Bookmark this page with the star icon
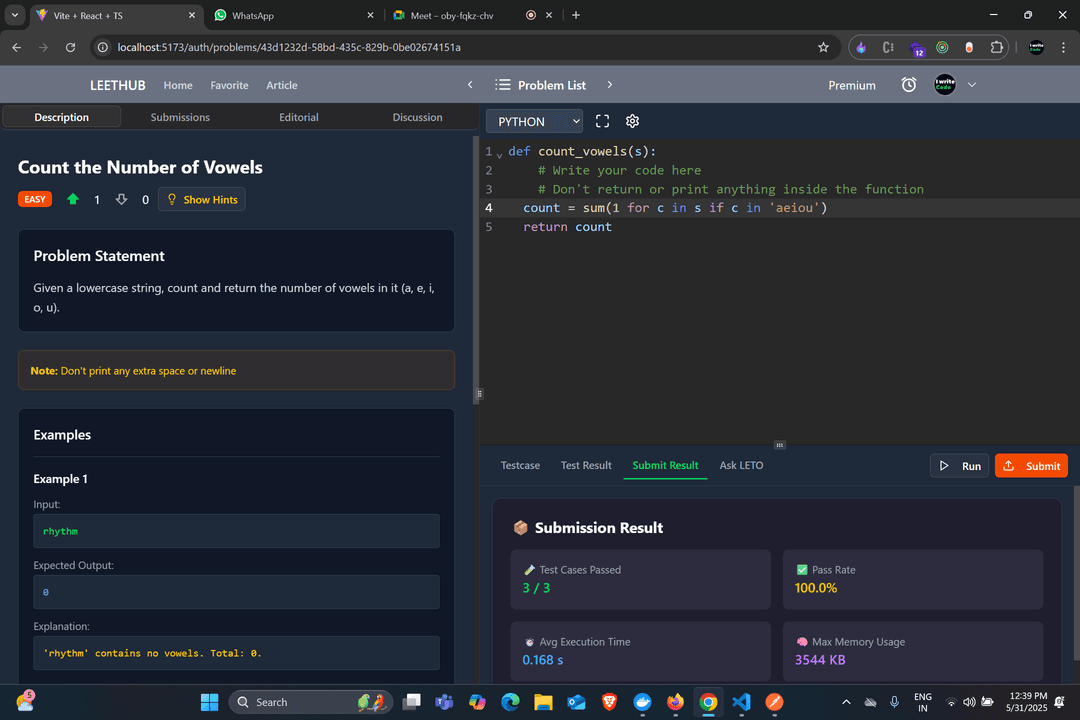The height and width of the screenshot is (720, 1080). pos(823,47)
